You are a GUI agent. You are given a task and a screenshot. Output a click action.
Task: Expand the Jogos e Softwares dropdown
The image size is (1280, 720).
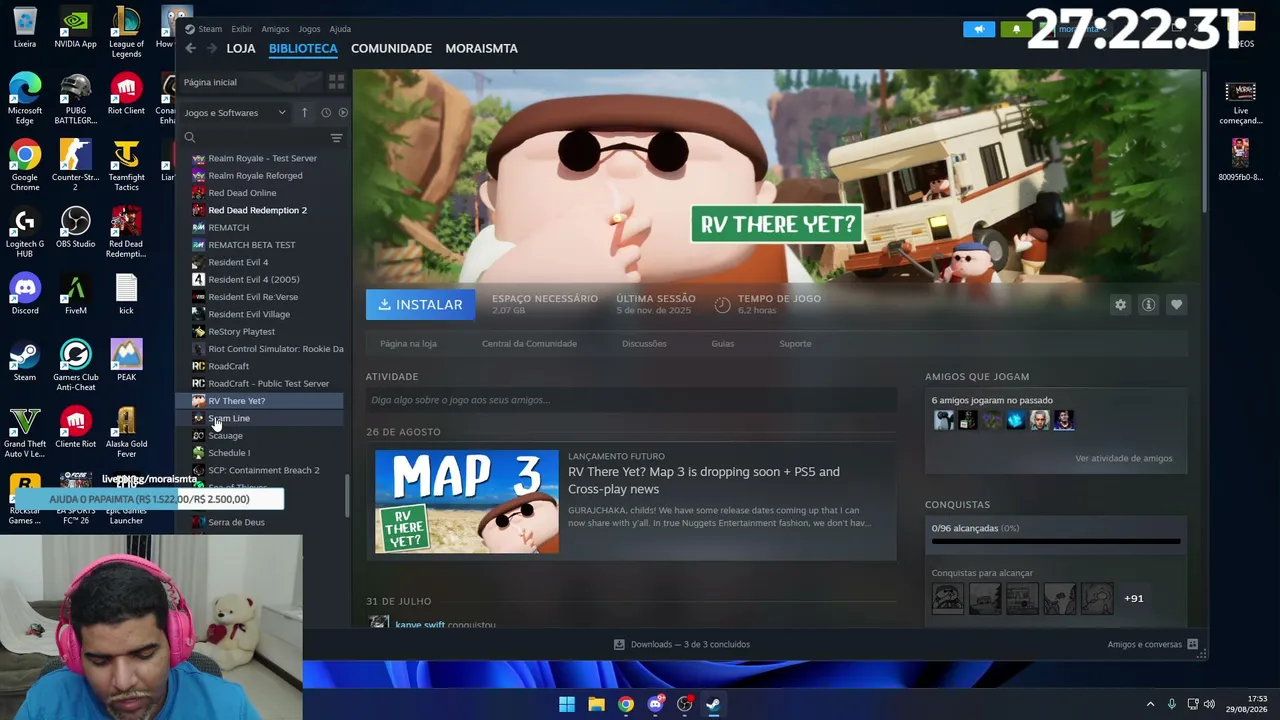[235, 113]
